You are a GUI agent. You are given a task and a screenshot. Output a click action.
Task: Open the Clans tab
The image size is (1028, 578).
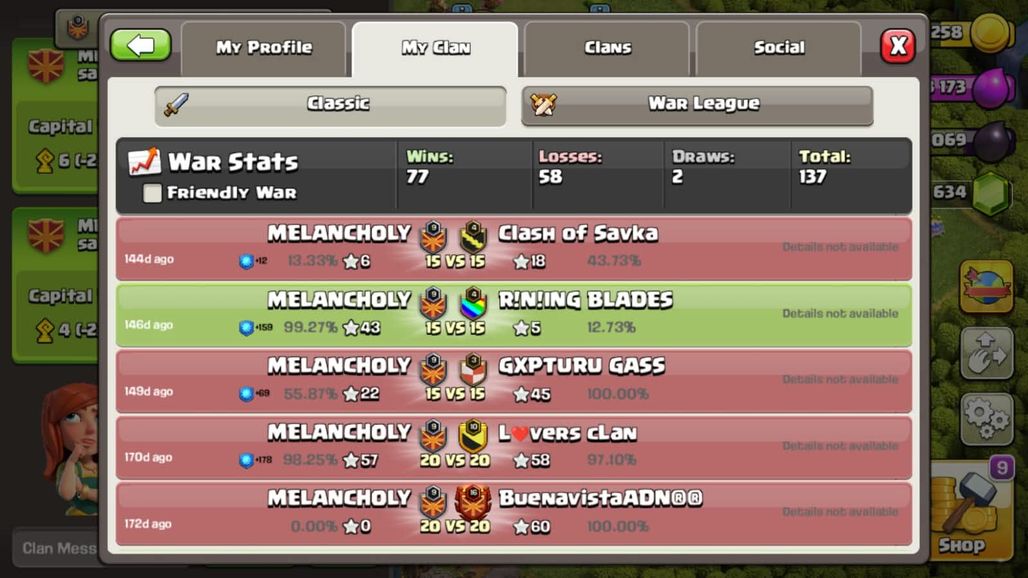(607, 48)
